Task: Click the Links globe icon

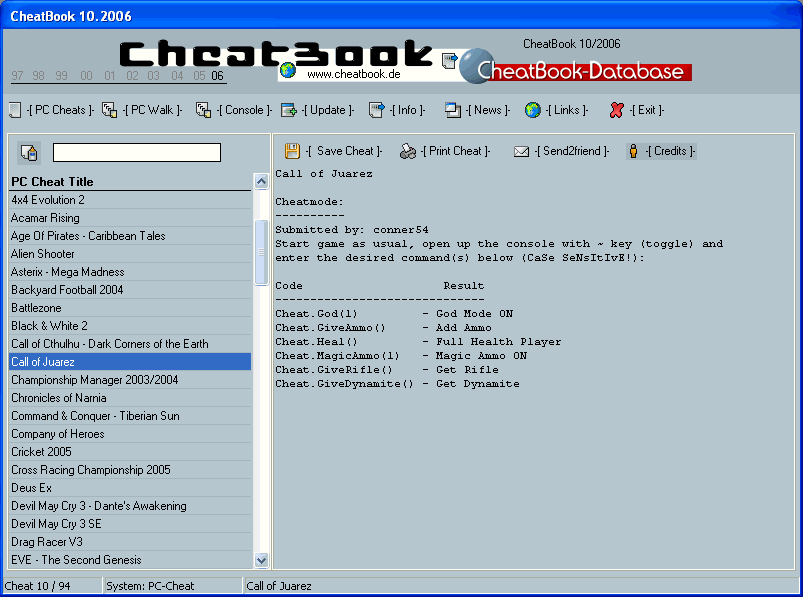Action: click(x=533, y=110)
